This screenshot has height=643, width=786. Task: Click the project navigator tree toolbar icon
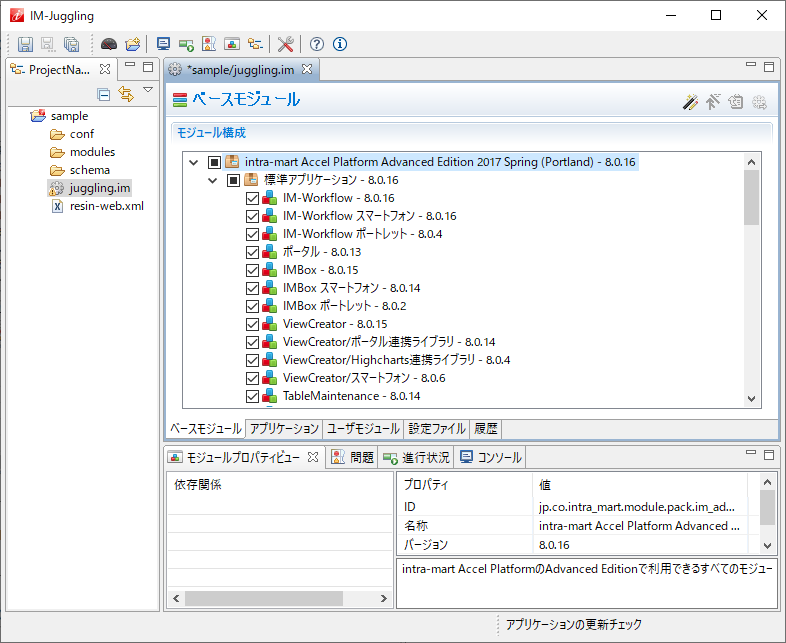255,44
